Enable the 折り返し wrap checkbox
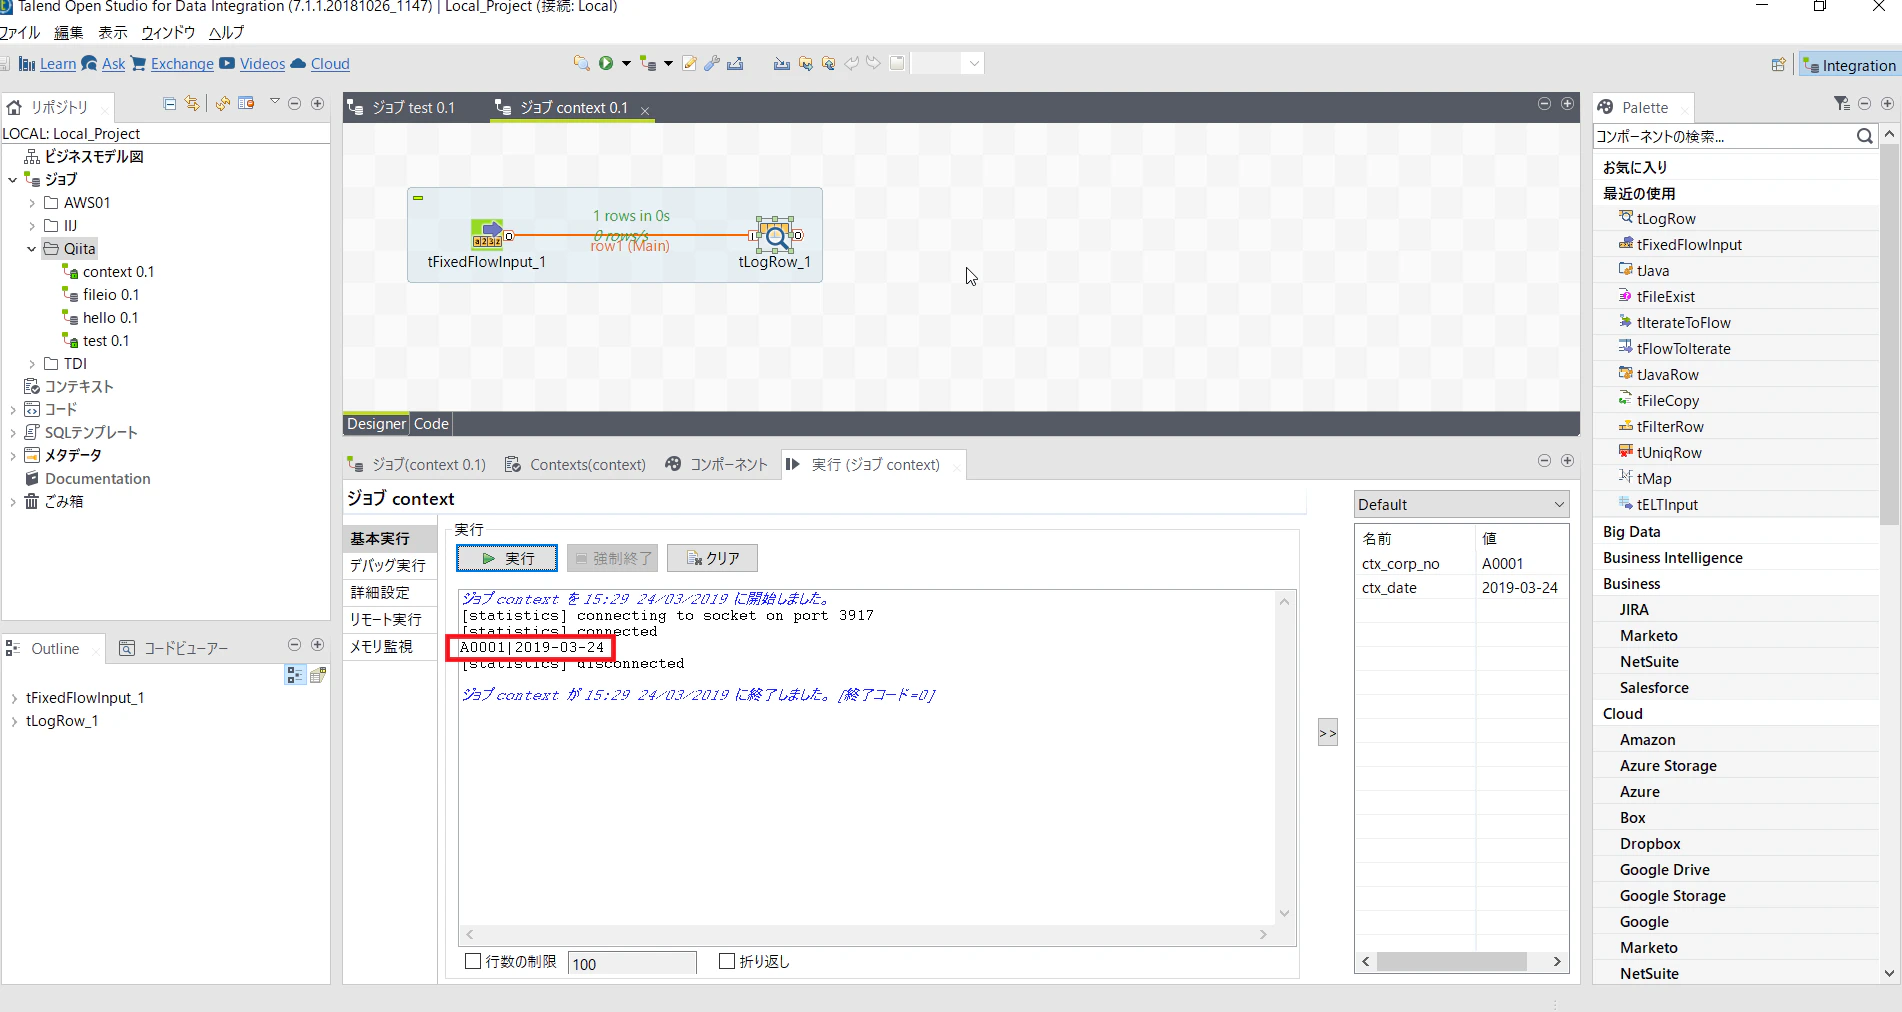The width and height of the screenshot is (1902, 1012). click(x=727, y=961)
